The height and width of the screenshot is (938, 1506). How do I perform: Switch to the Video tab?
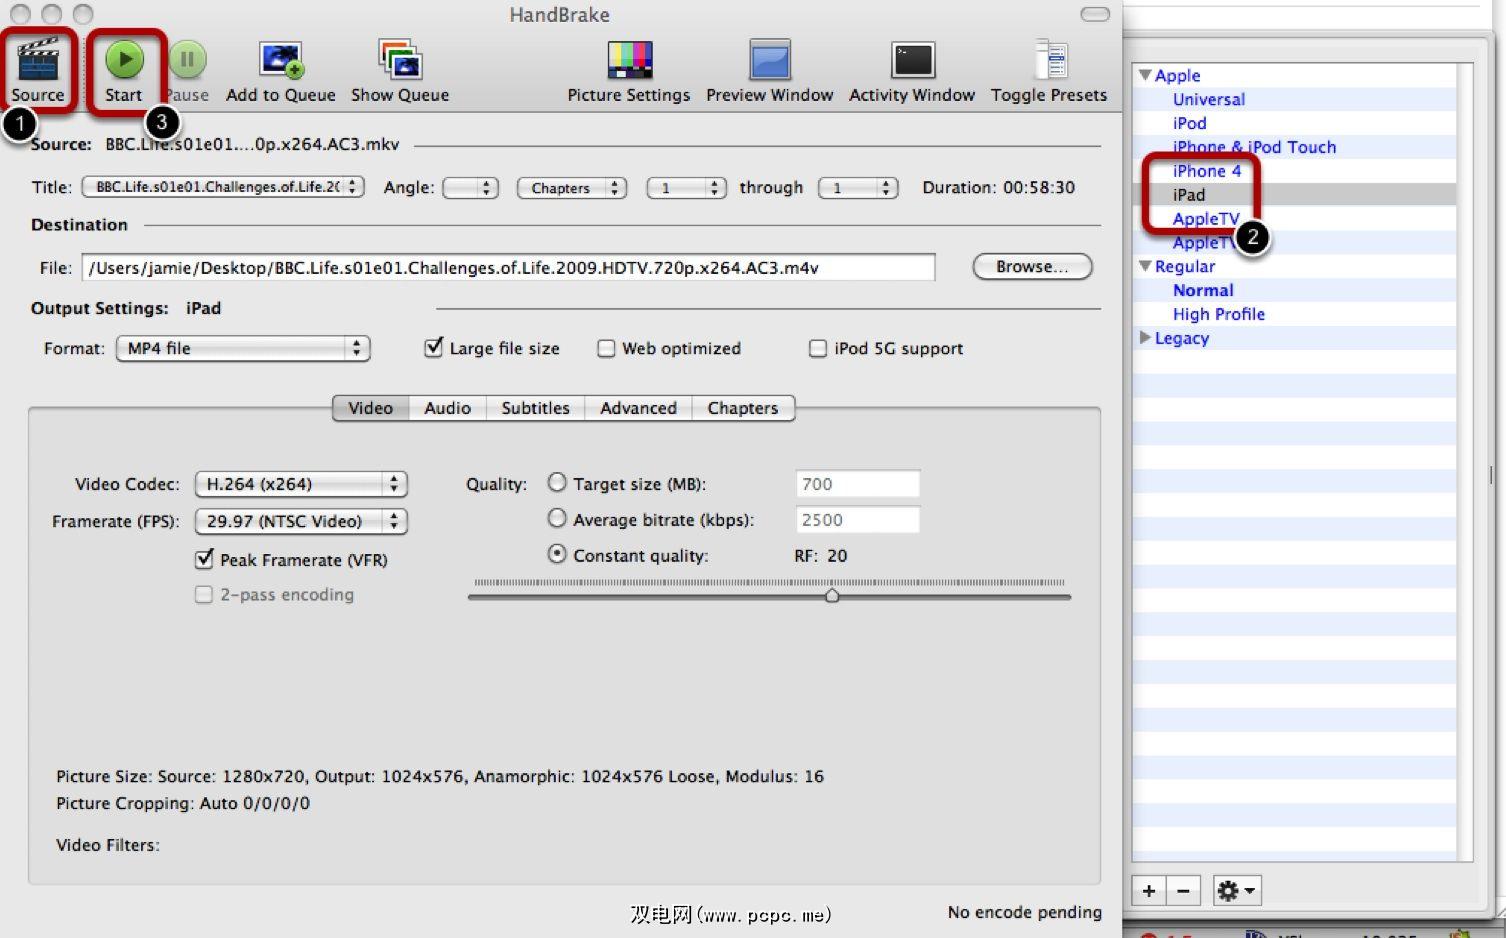(370, 408)
